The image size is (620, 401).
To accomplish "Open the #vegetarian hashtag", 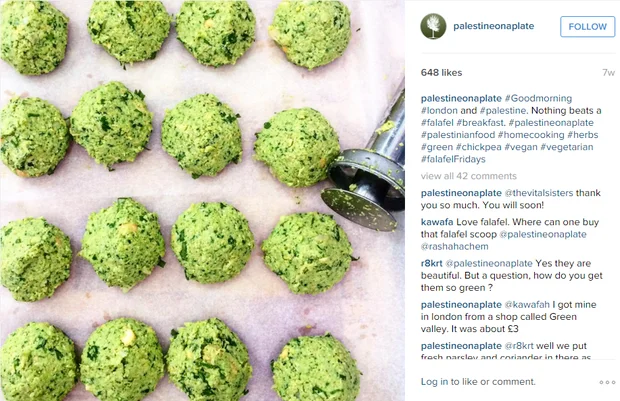I will coord(567,147).
